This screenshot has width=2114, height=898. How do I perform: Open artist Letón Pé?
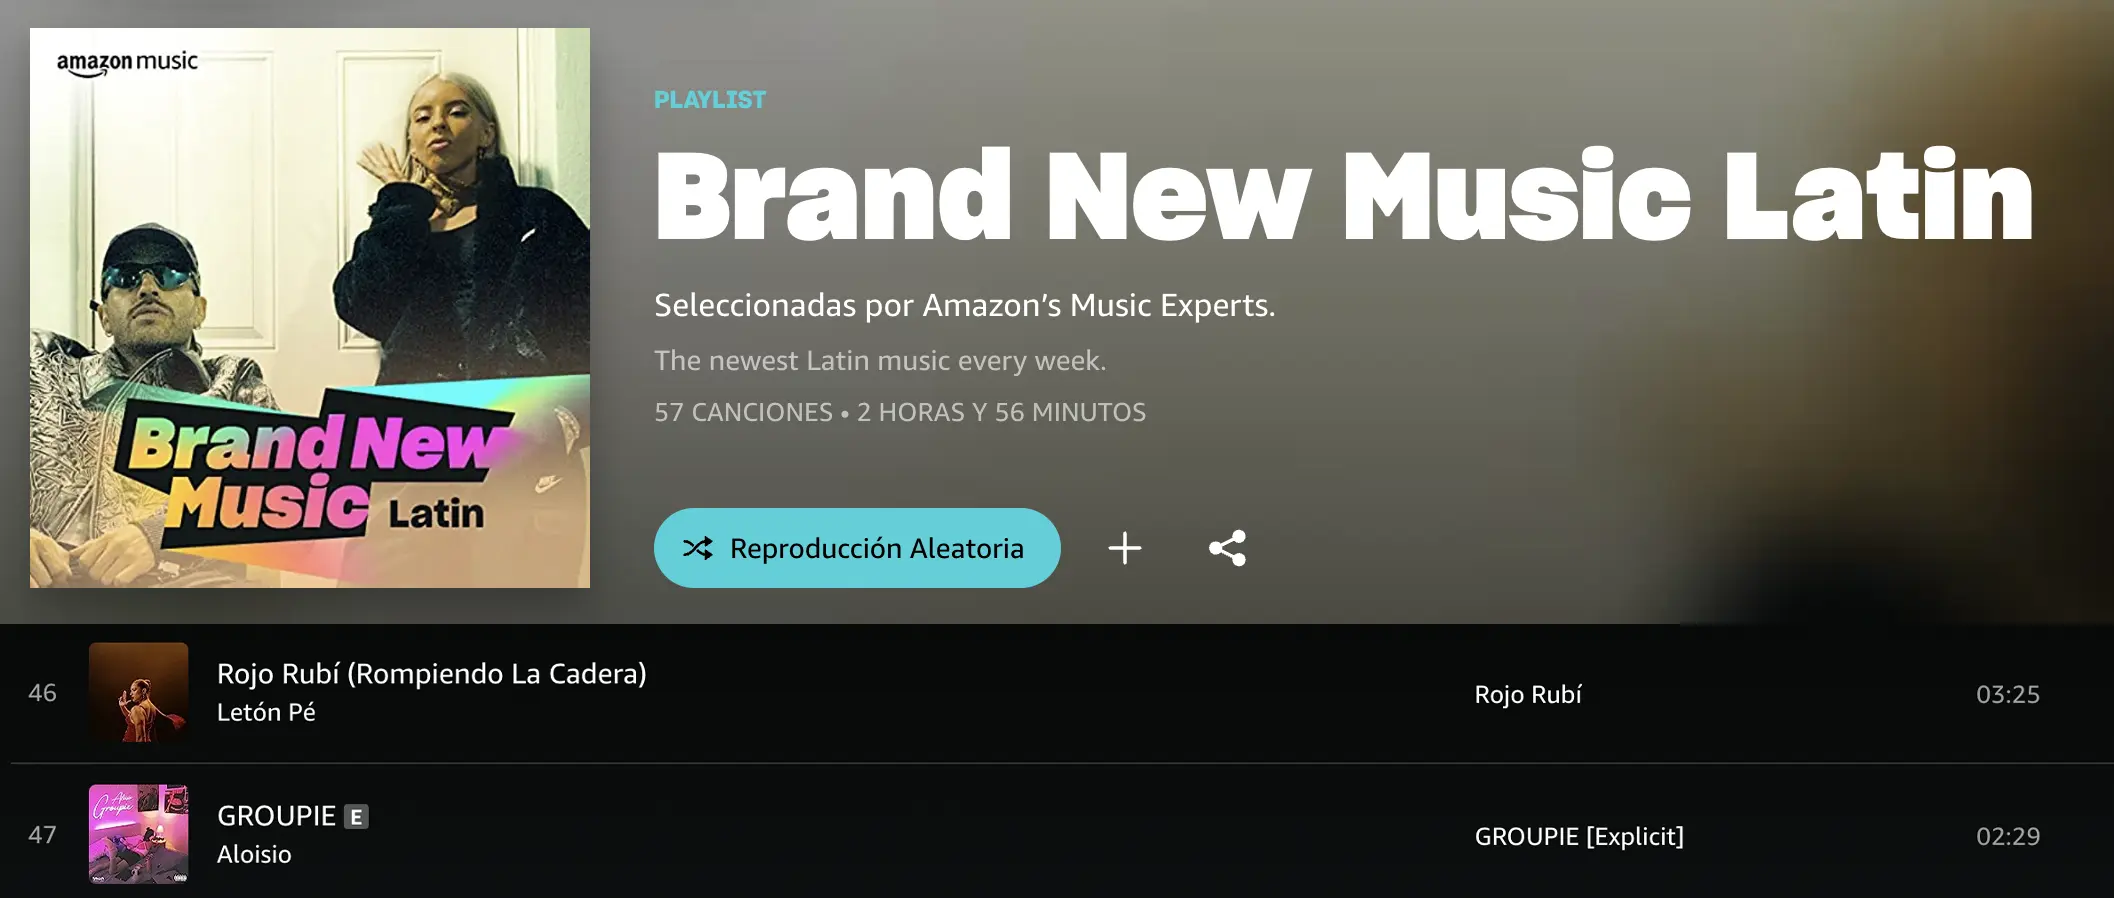tap(266, 712)
